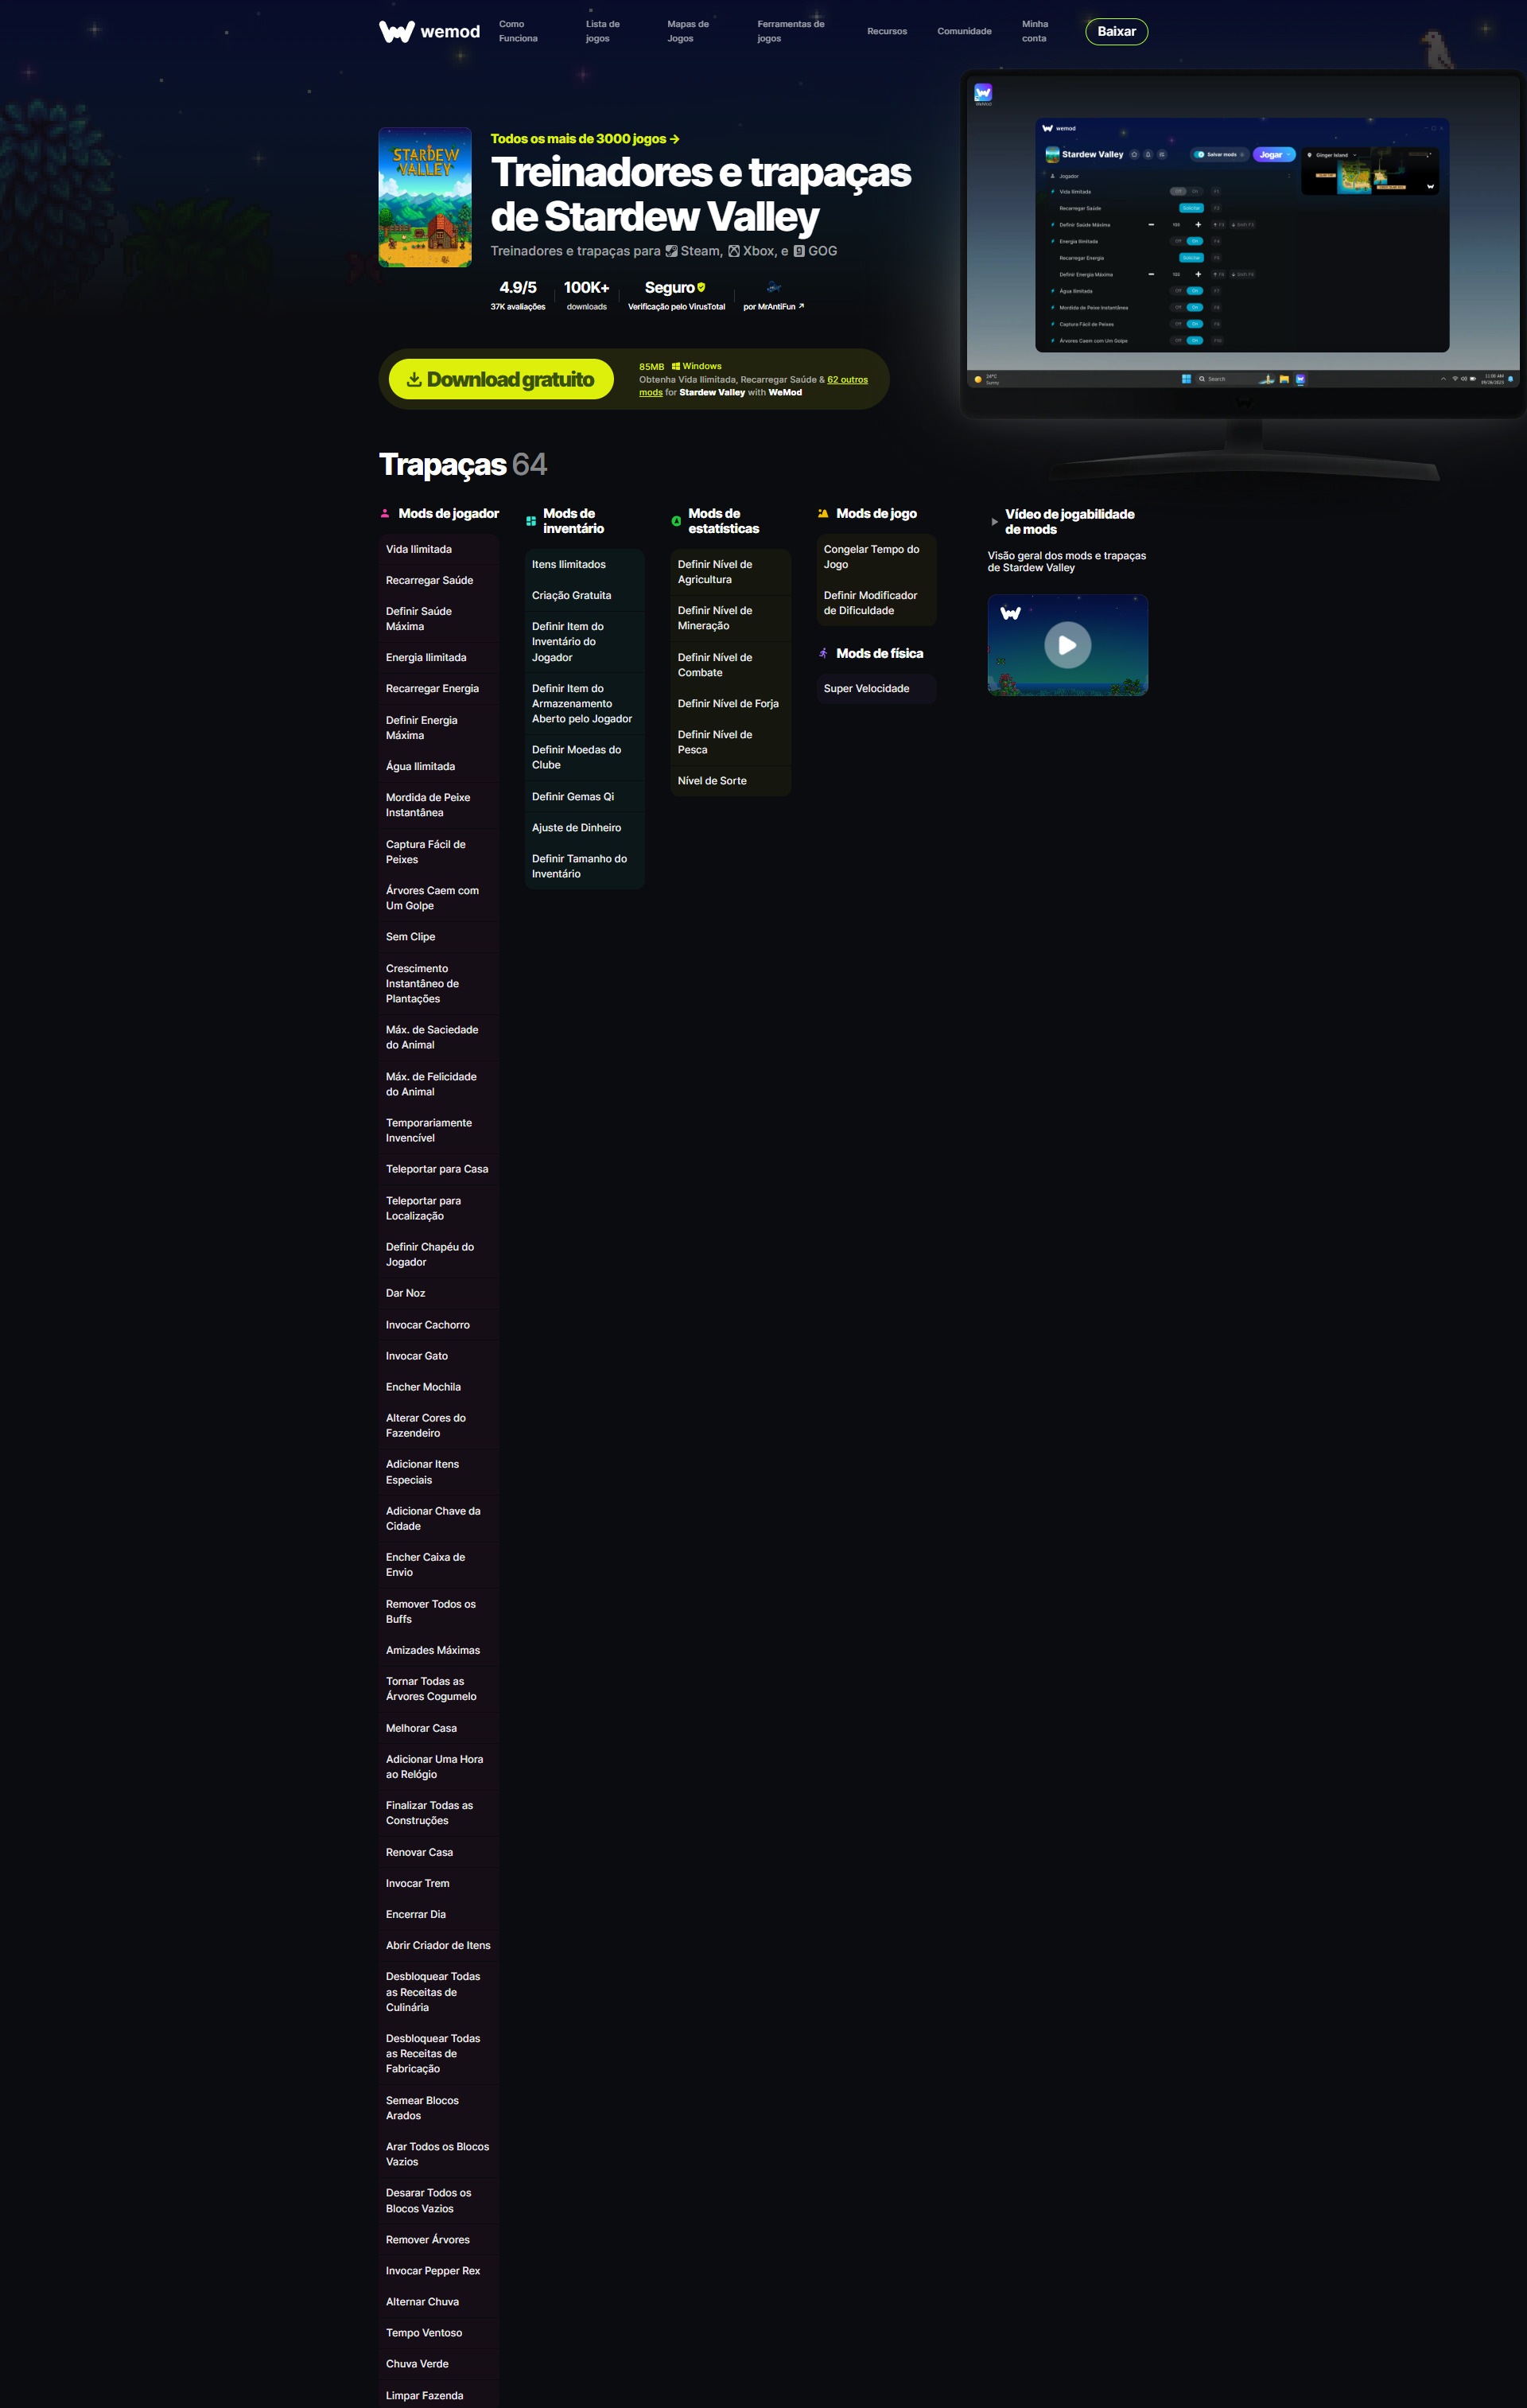Open Lista de jogos in the navigation
The height and width of the screenshot is (2408, 1527).
[603, 31]
